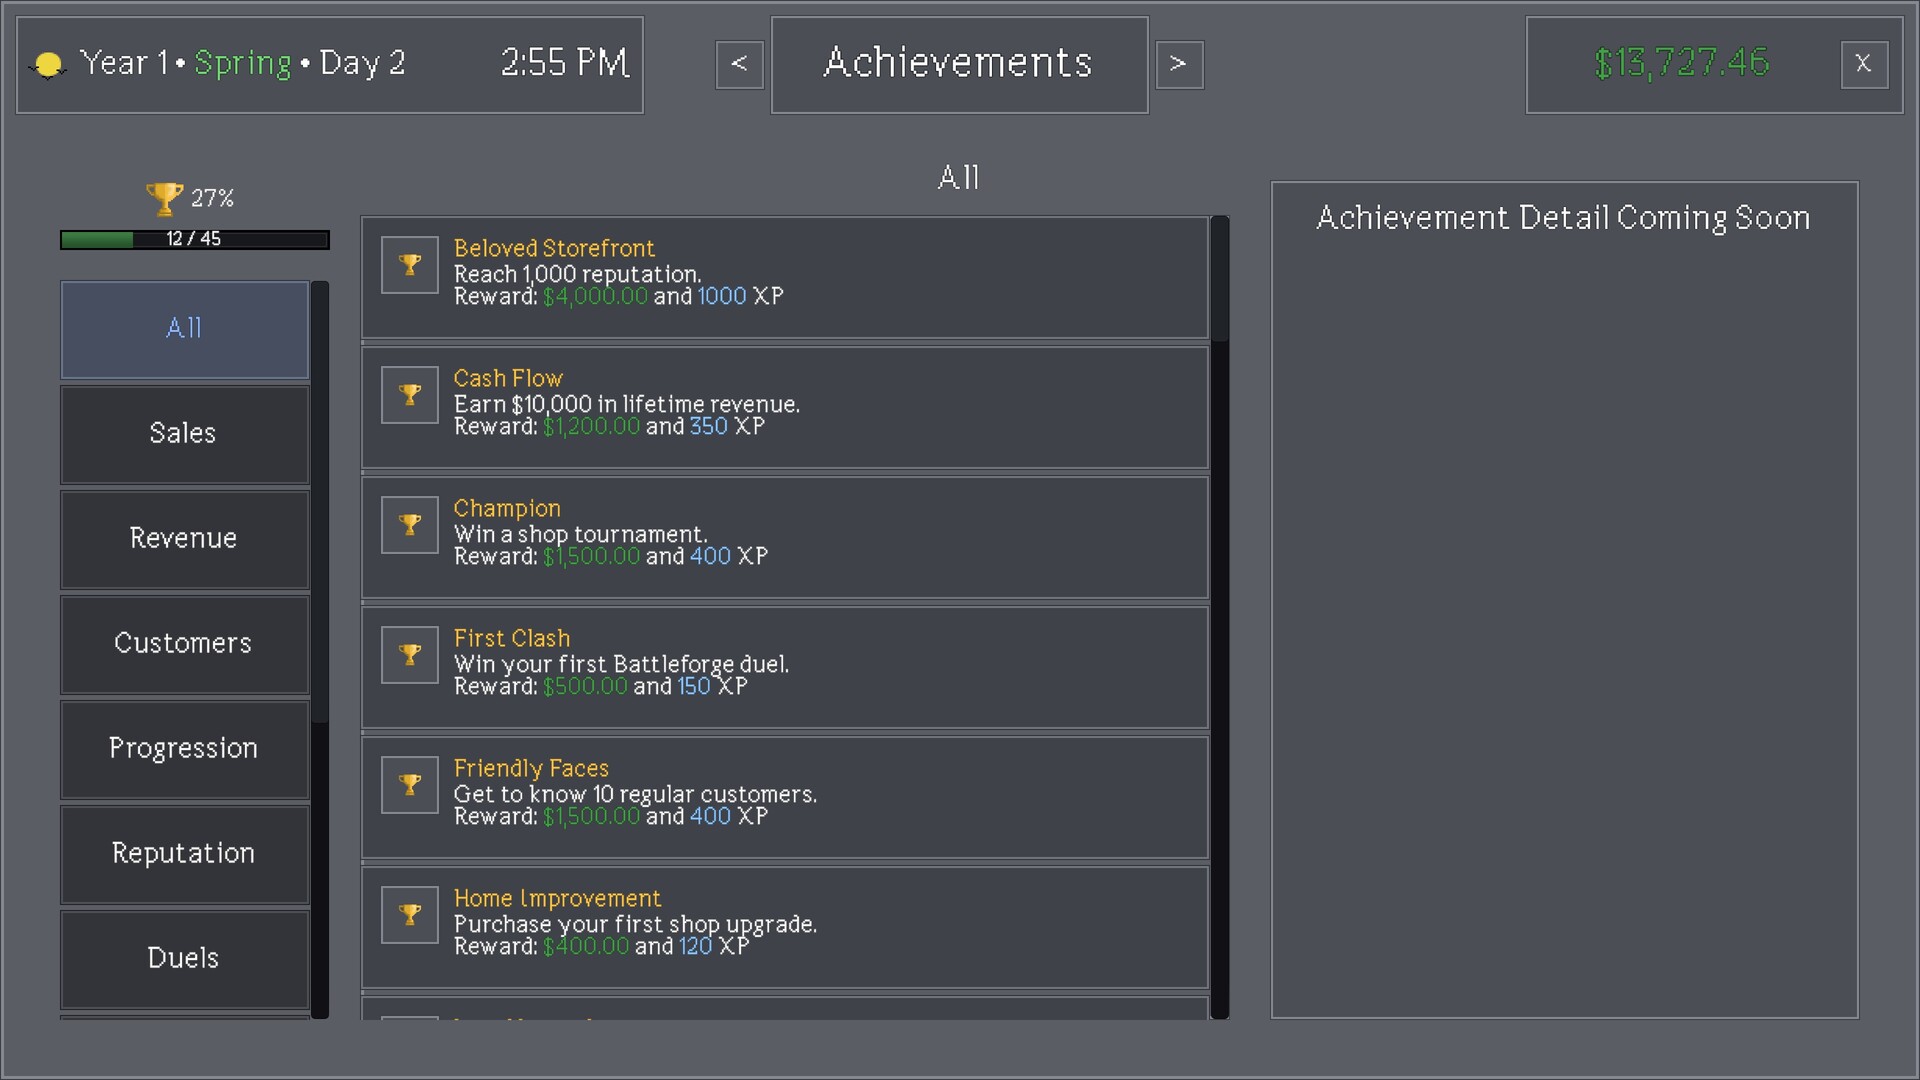Open the Revenue category
The height and width of the screenshot is (1080, 1920).
coord(185,539)
